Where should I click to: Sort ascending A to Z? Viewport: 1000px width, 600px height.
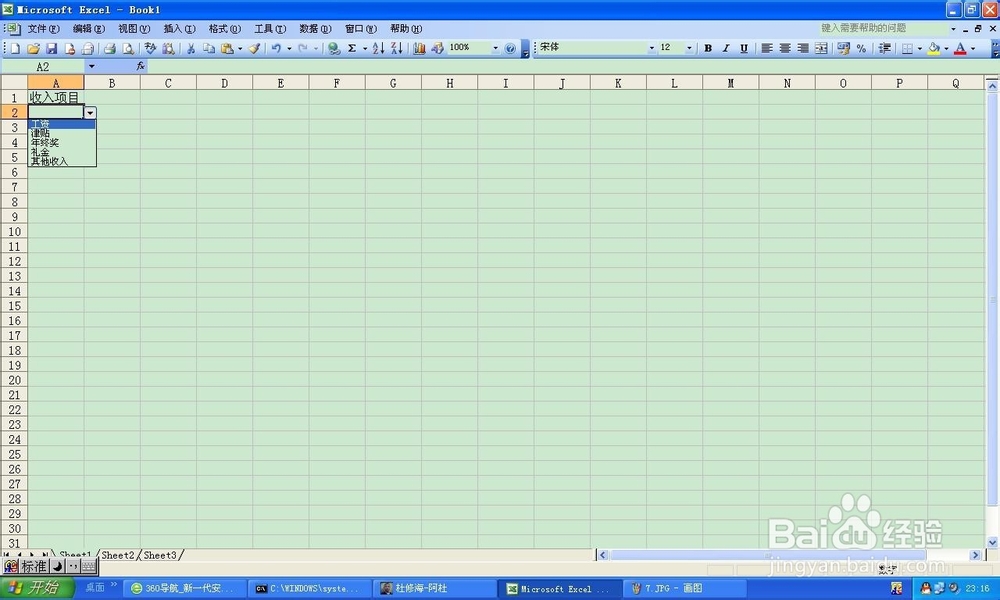pos(378,48)
